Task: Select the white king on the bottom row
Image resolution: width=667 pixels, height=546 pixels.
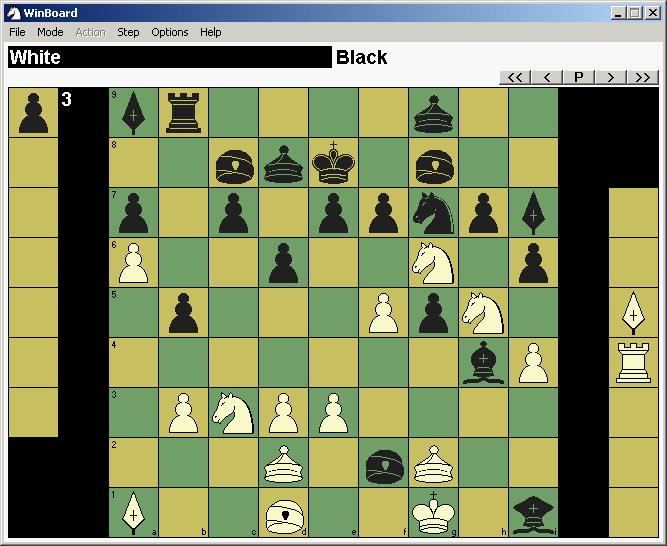Action: (x=433, y=512)
